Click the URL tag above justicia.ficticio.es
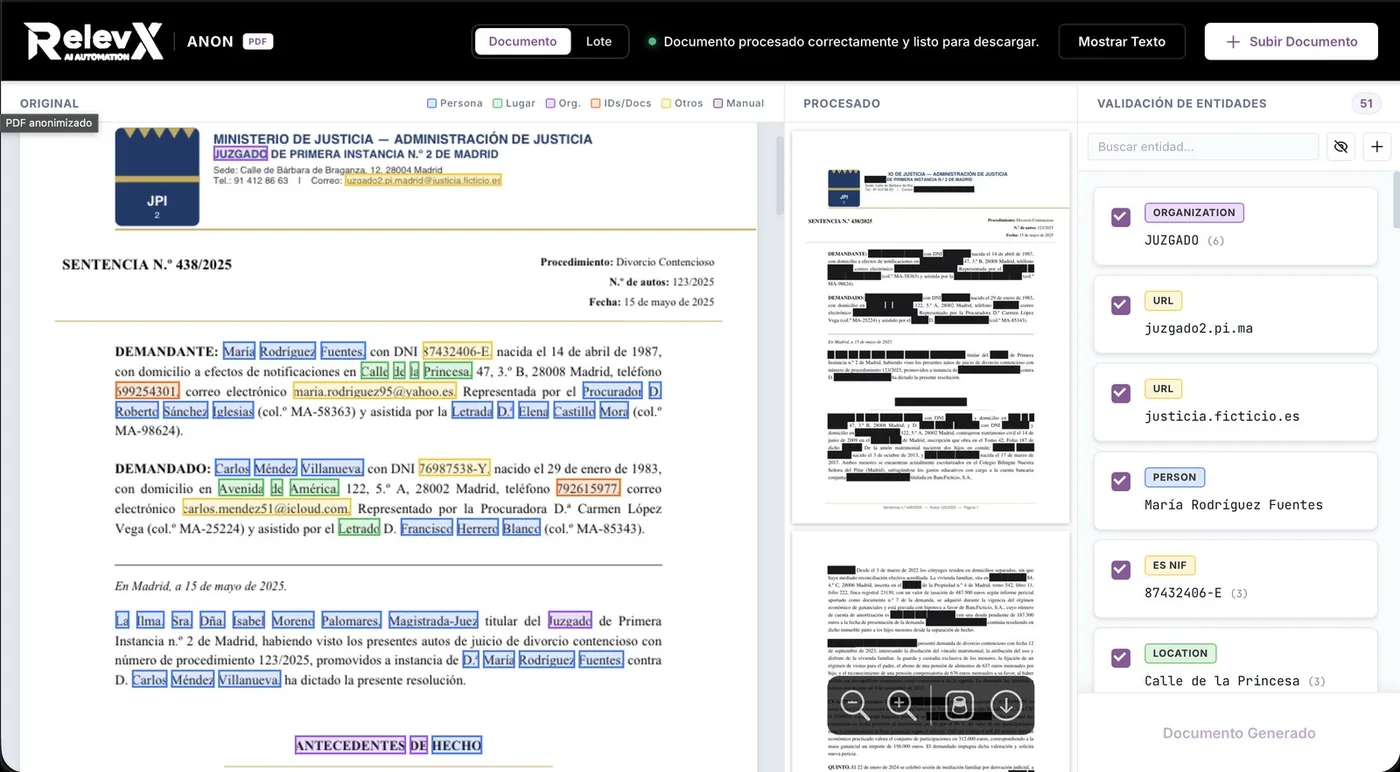This screenshot has width=1400, height=772. 1163,388
